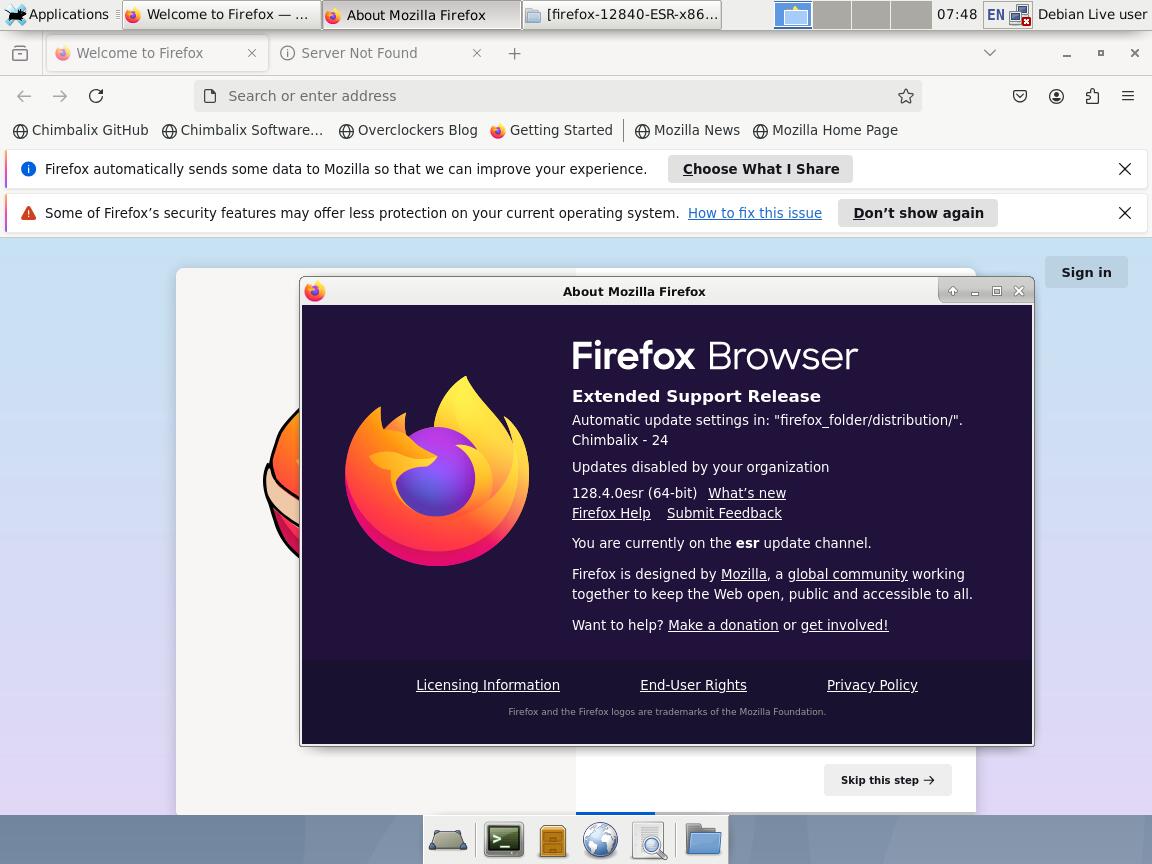
Task: Open the Getting Started bookmark
Action: click(x=551, y=130)
